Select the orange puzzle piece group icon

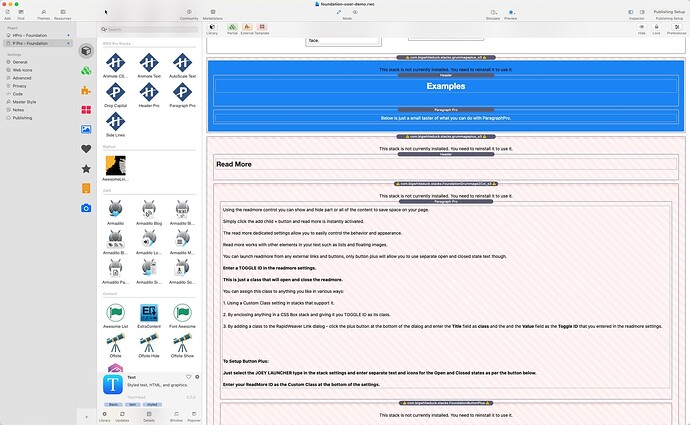click(86, 91)
